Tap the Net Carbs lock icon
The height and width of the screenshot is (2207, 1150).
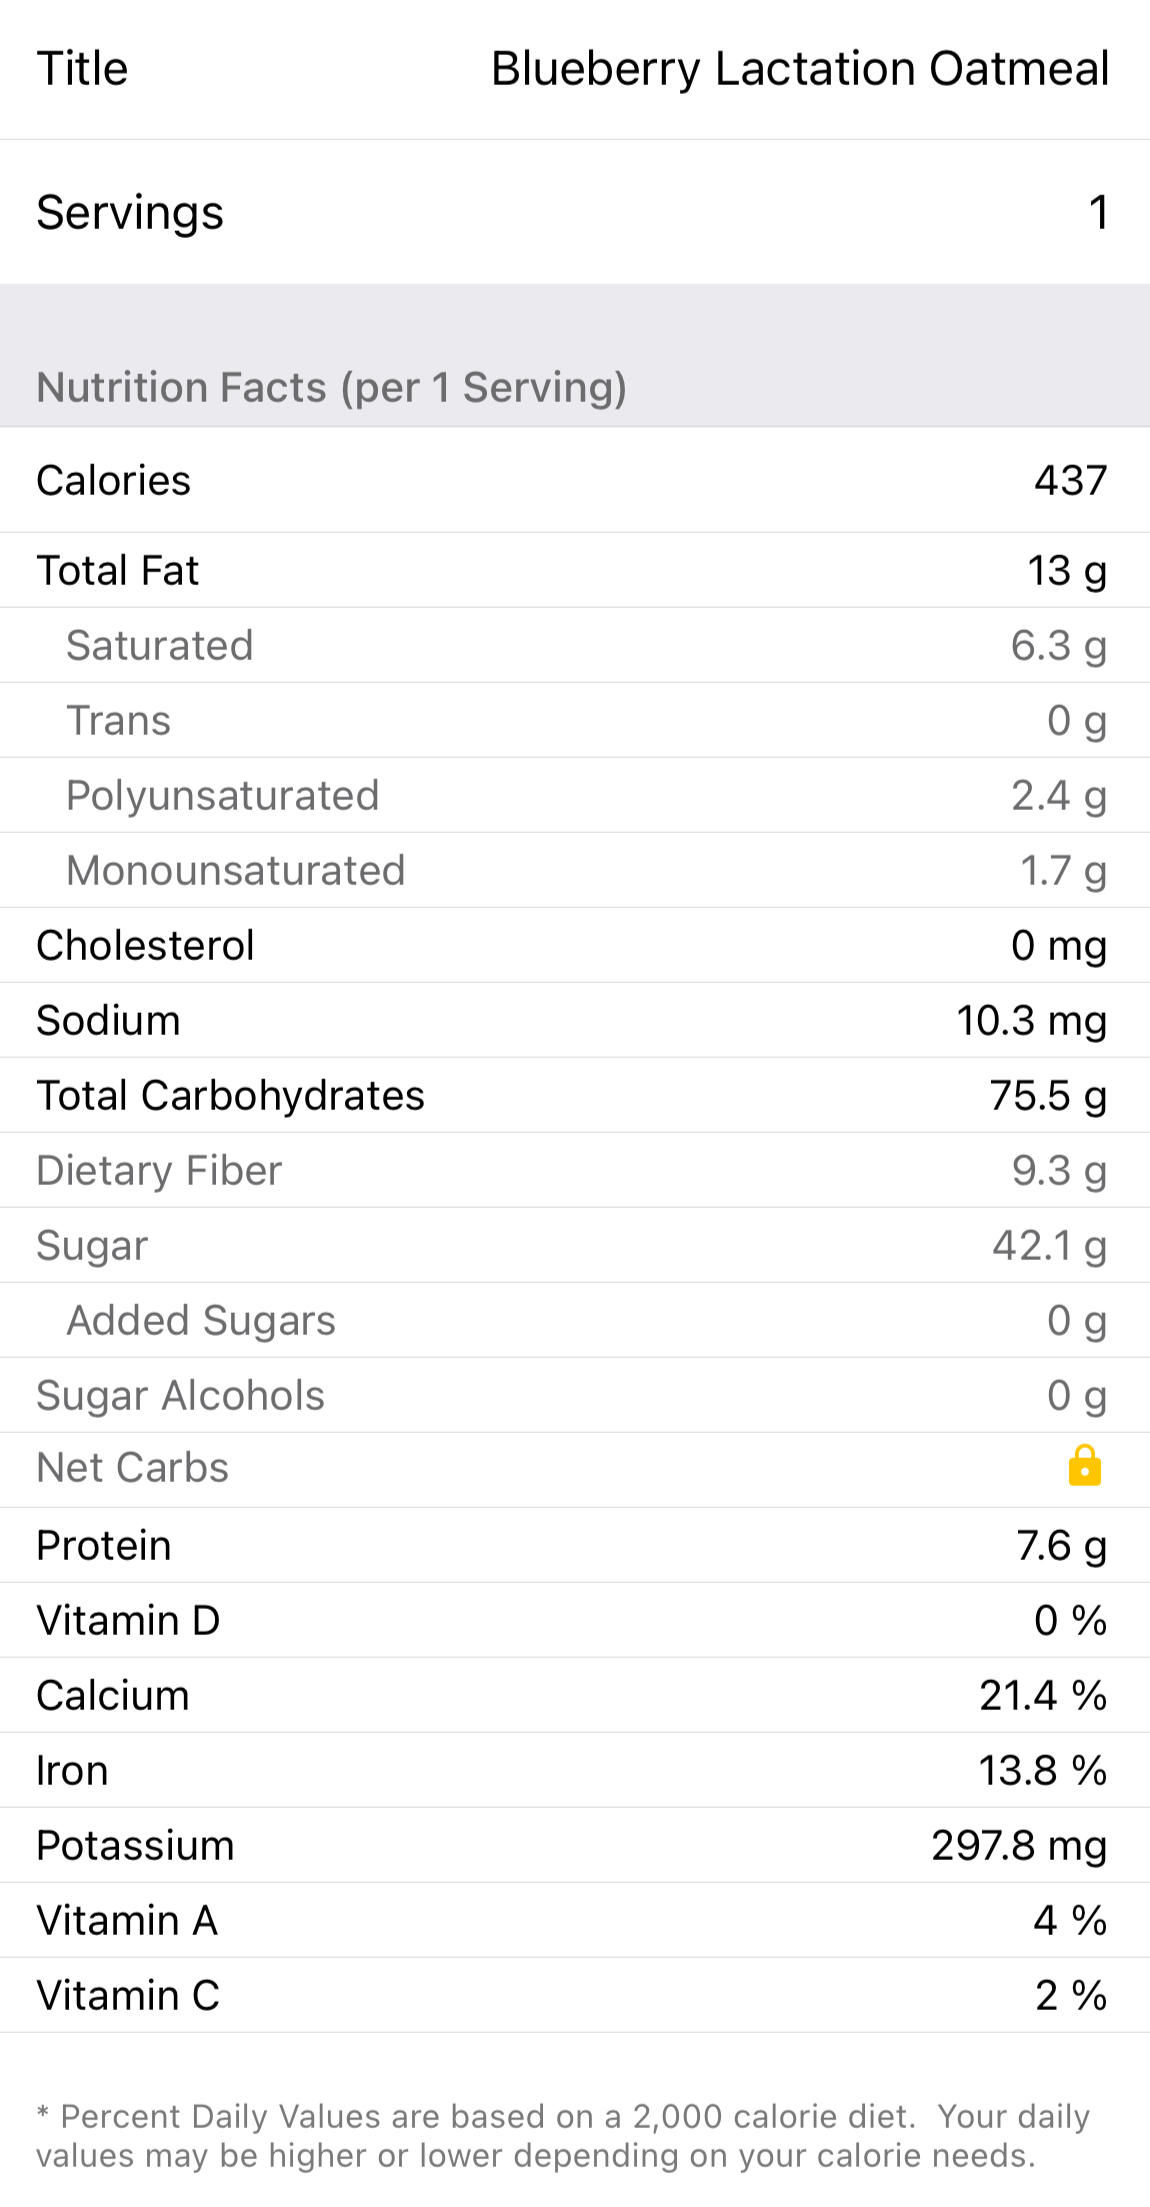pyautogui.click(x=1084, y=1467)
